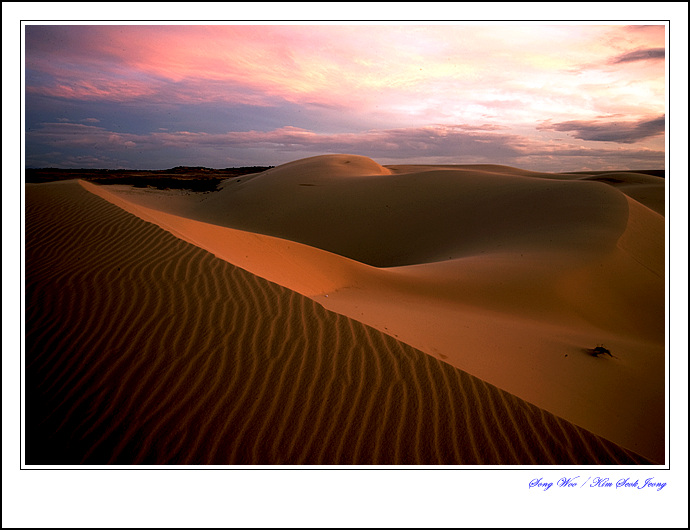
Task: Click the small dark shrub on the sand
Action: (x=600, y=351)
